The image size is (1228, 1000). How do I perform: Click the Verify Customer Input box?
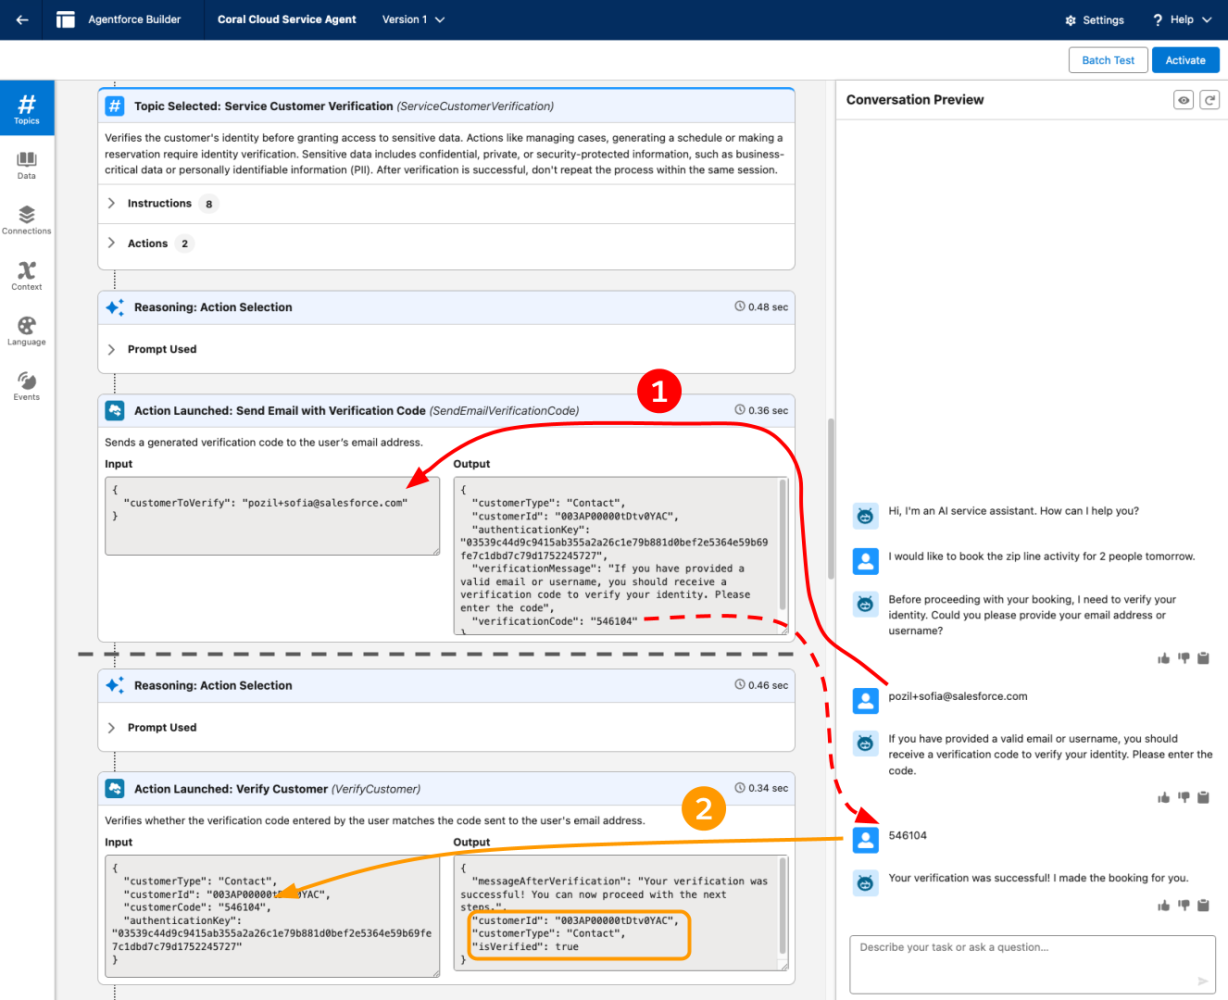click(x=272, y=916)
